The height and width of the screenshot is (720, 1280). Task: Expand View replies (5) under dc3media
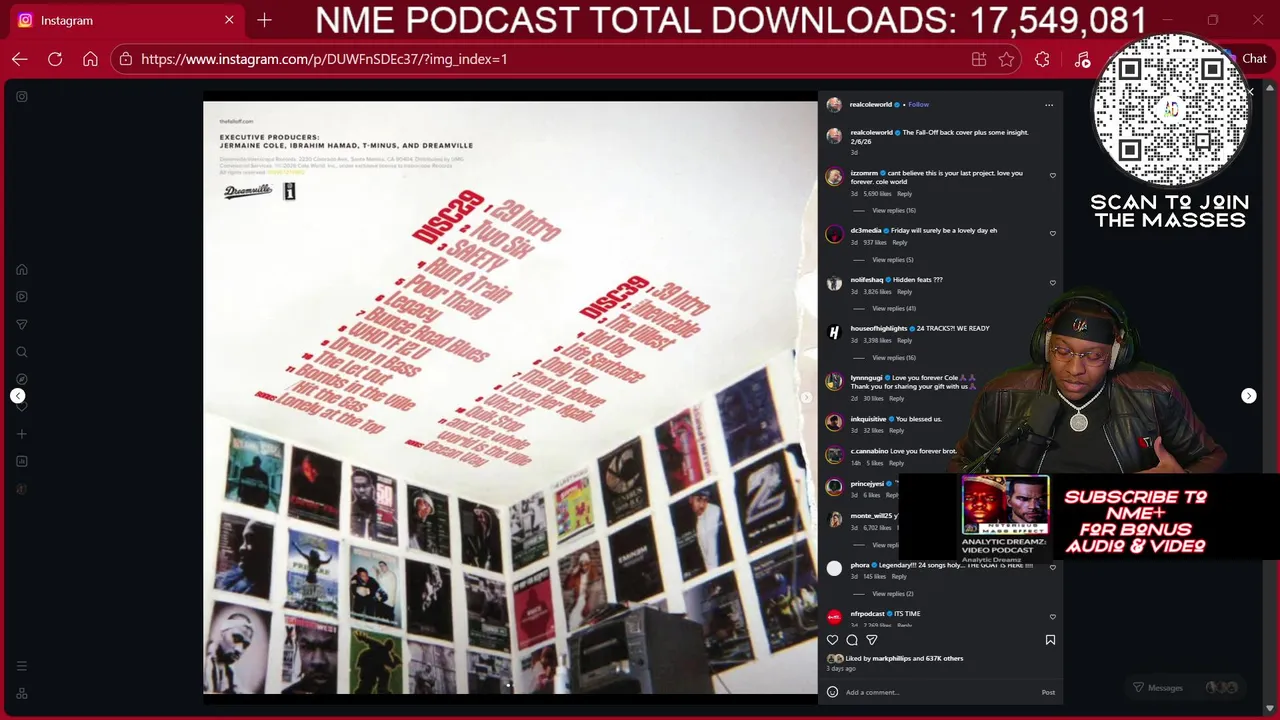click(x=893, y=260)
